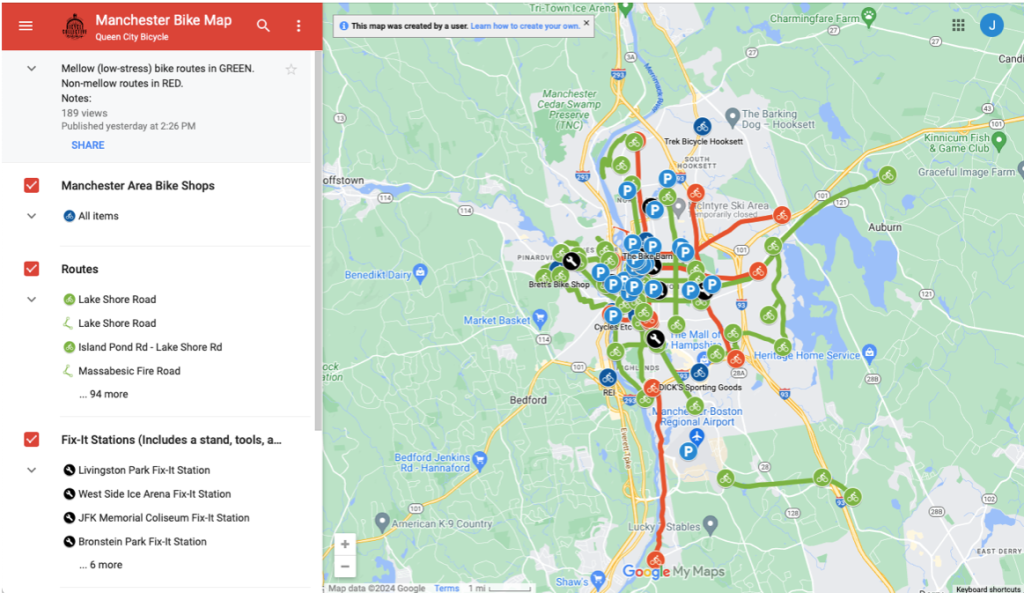The width and height of the screenshot is (1024, 593).
Task: Click the SHARE button
Action: pos(88,145)
